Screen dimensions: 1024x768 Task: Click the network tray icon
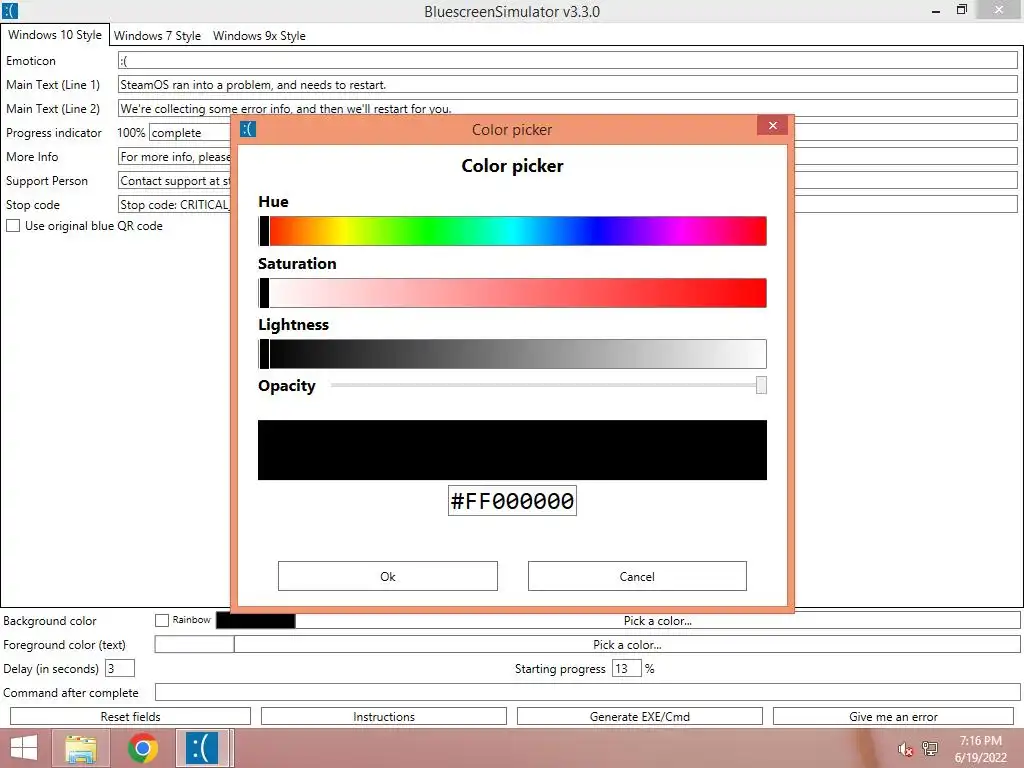930,749
